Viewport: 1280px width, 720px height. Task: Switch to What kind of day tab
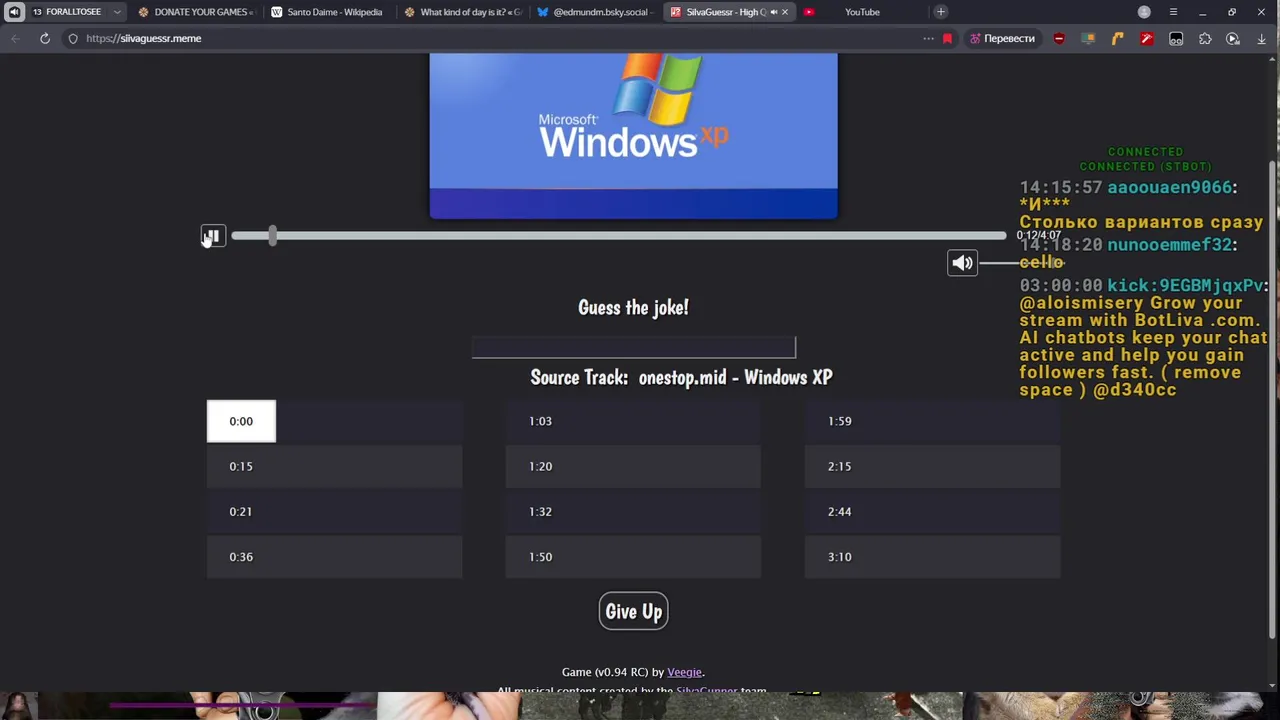(x=462, y=12)
